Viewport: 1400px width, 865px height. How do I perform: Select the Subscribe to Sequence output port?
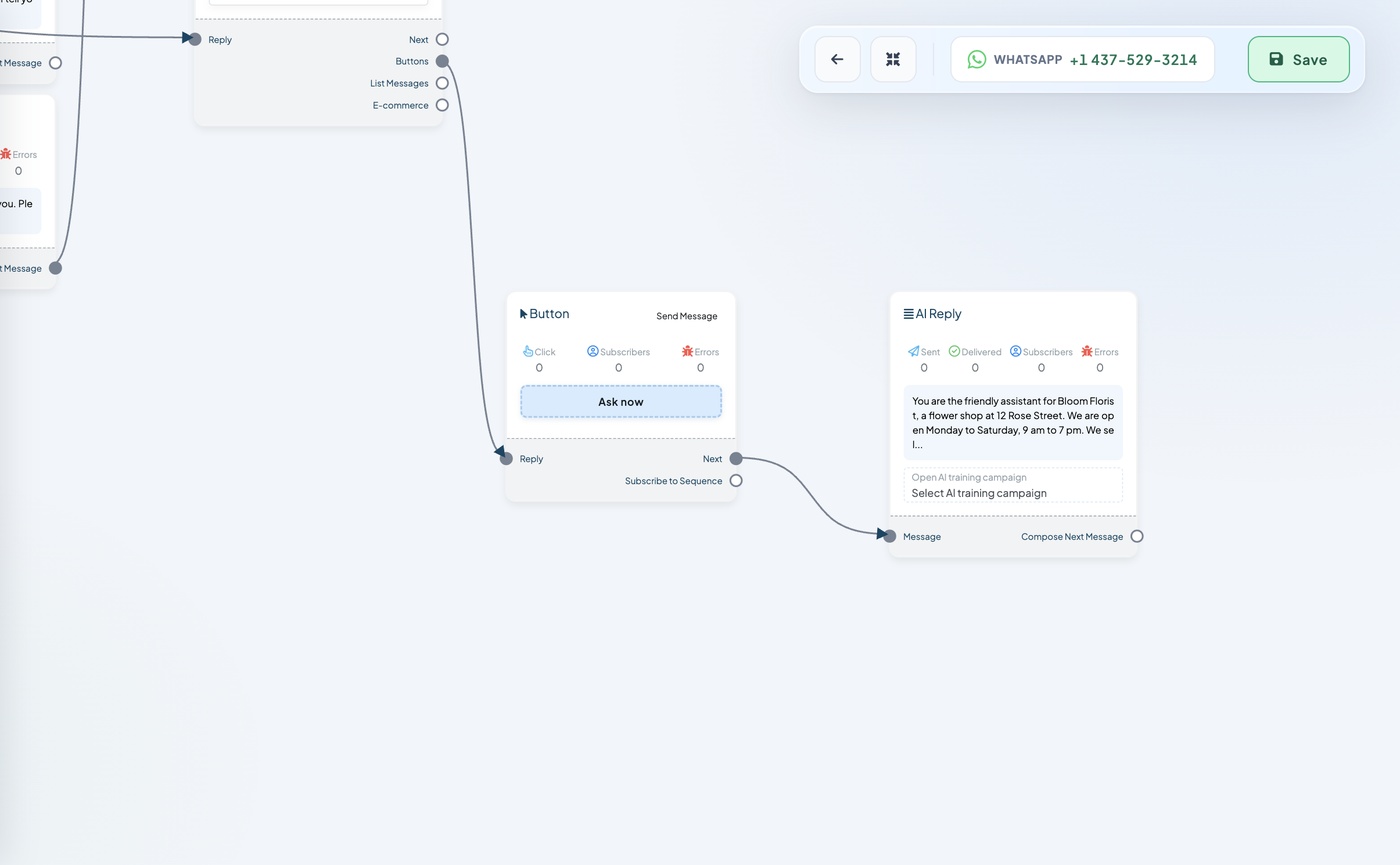(736, 481)
